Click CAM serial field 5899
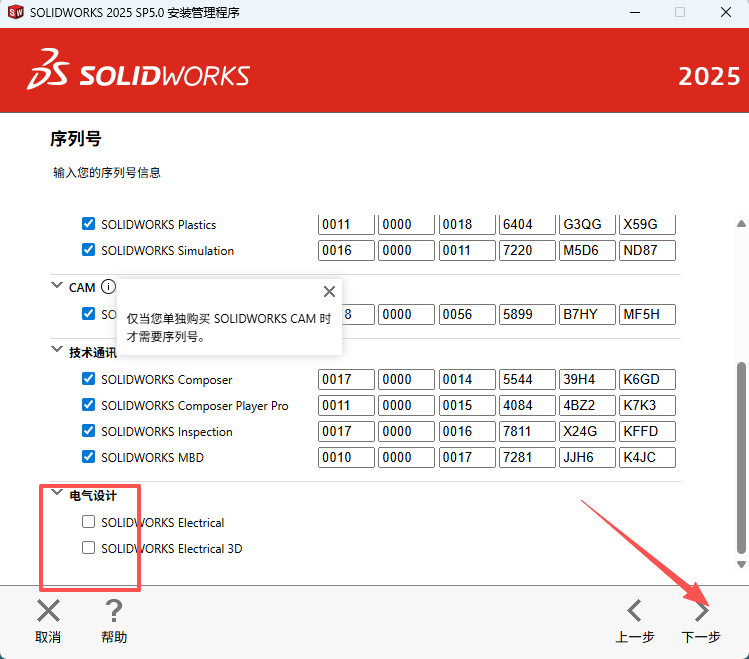The width and height of the screenshot is (749, 659). (527, 314)
